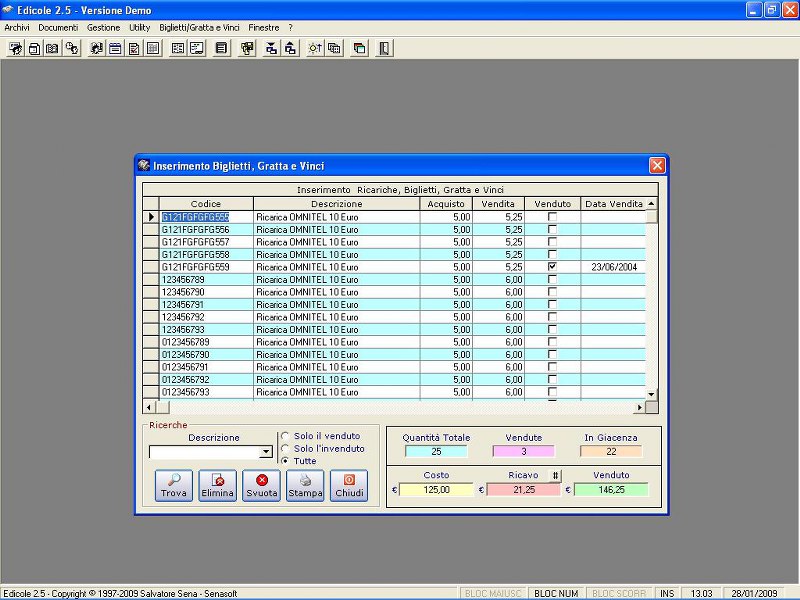Click the Svuota red X button
This screenshot has height=600, width=800.
point(261,485)
